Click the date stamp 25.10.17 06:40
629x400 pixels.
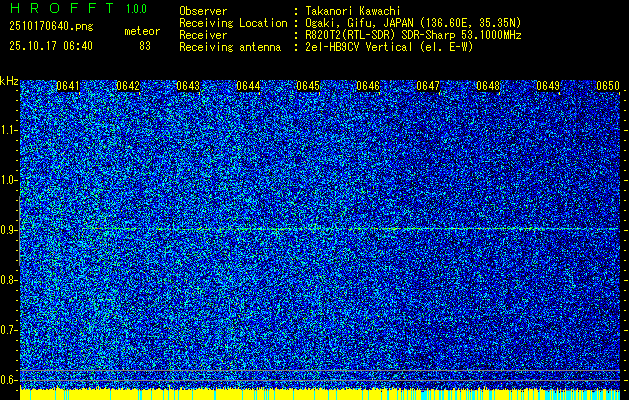(x=51, y=46)
